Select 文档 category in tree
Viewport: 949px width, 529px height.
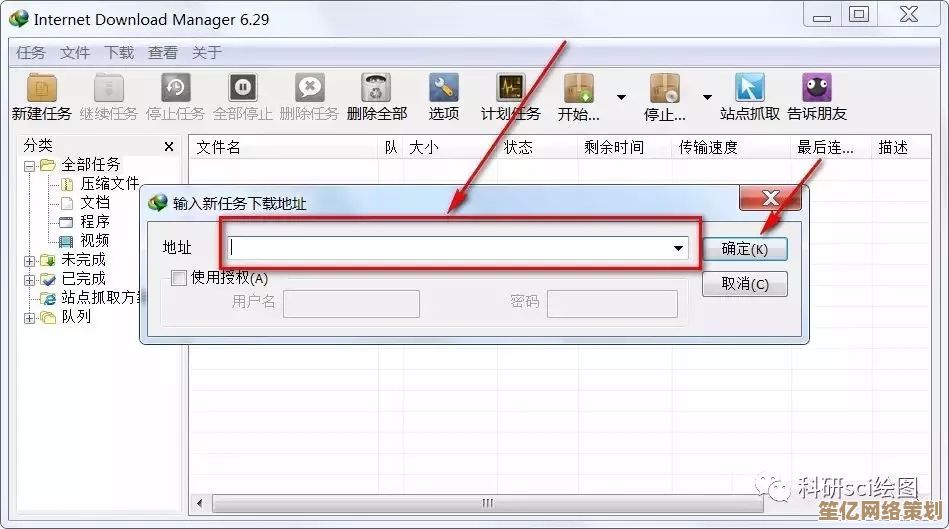tap(95, 203)
